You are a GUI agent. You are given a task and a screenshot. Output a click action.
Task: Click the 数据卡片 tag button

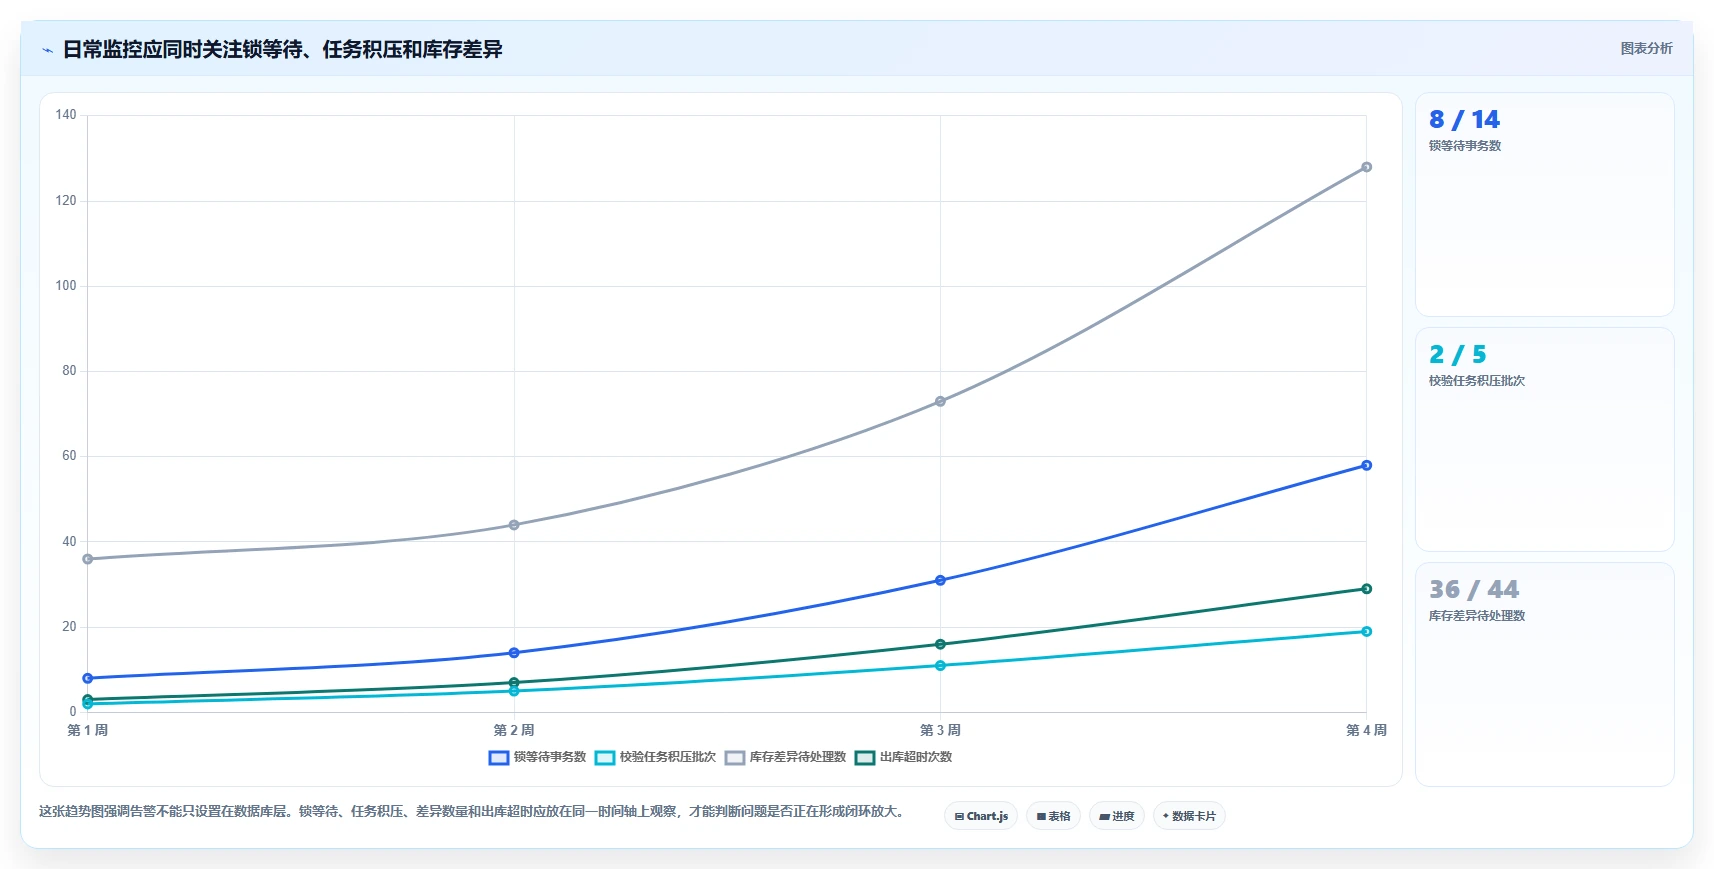point(1189,816)
